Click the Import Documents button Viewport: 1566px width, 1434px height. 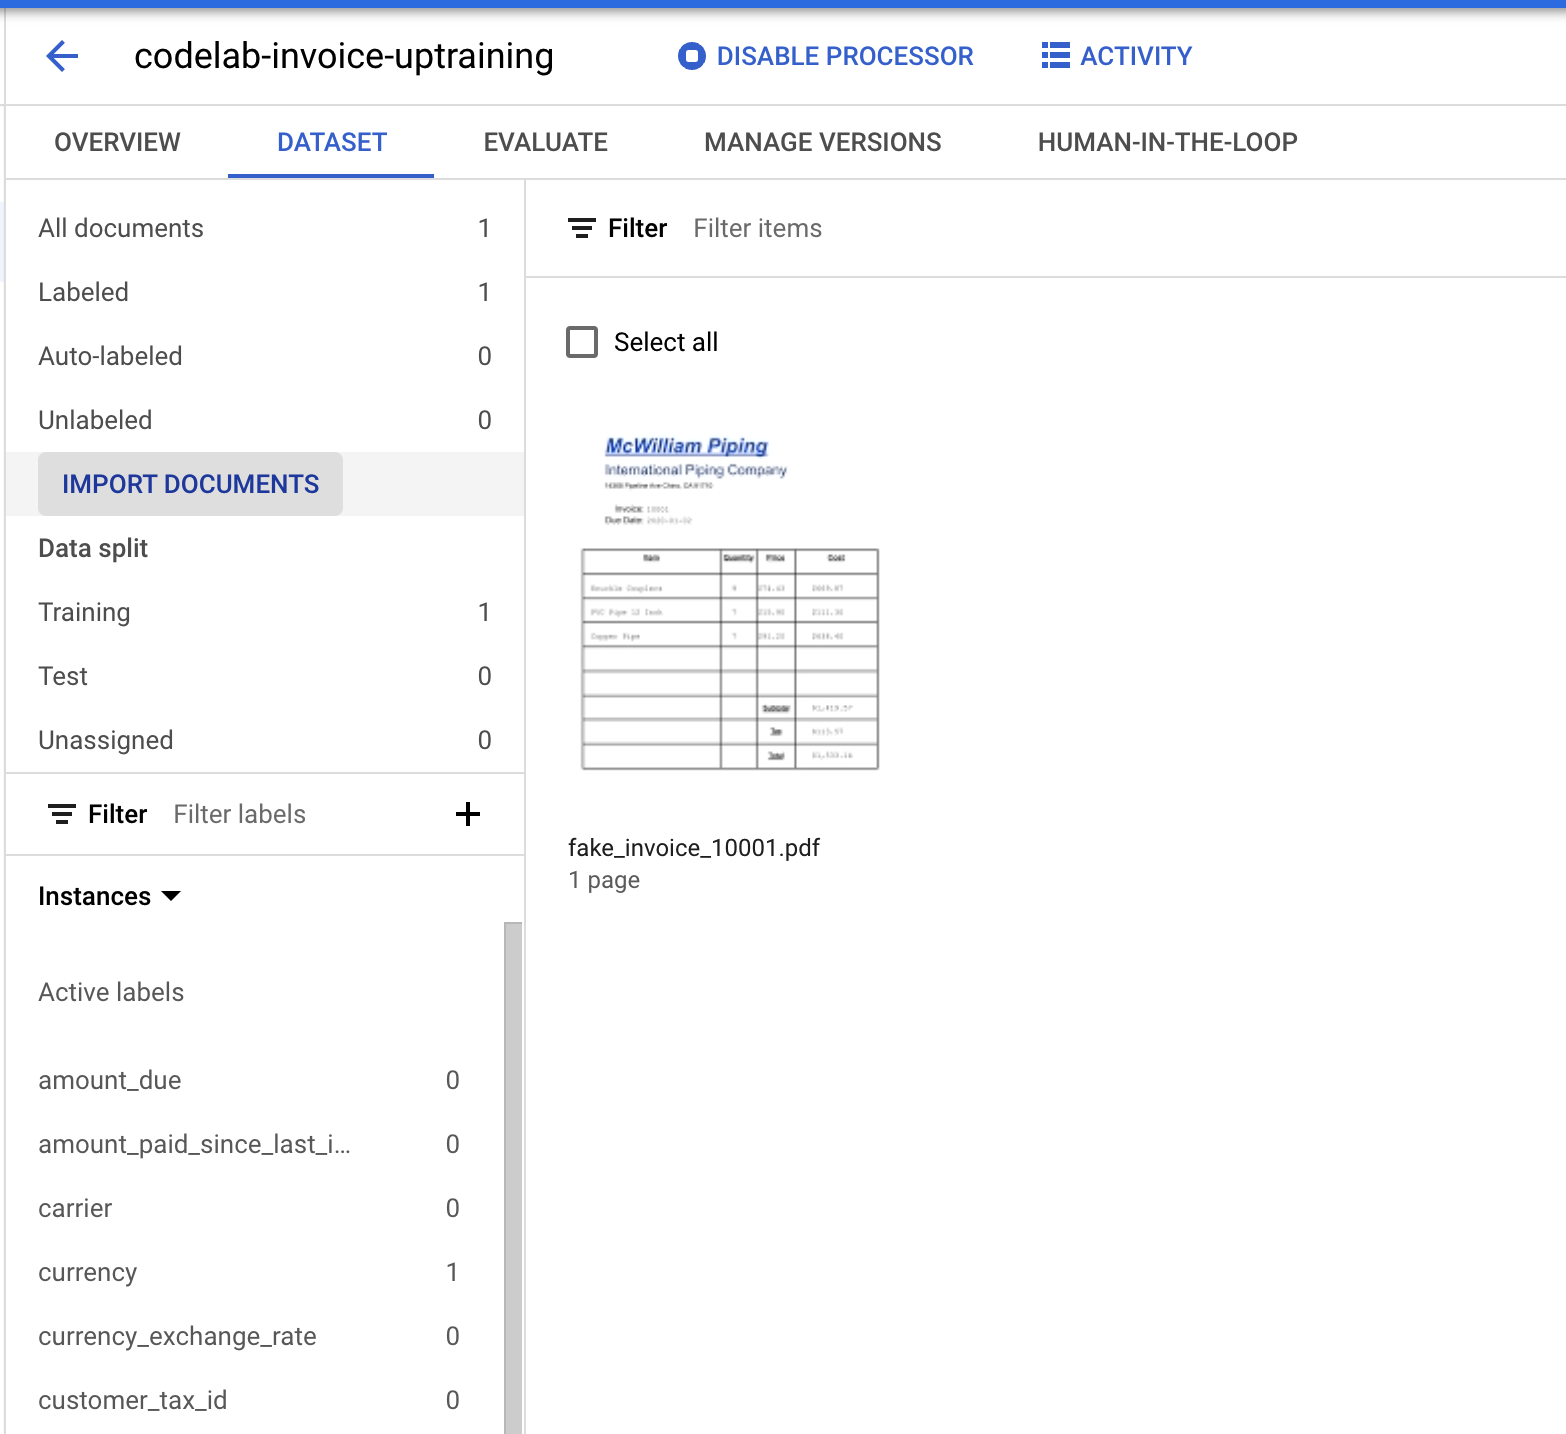click(190, 484)
